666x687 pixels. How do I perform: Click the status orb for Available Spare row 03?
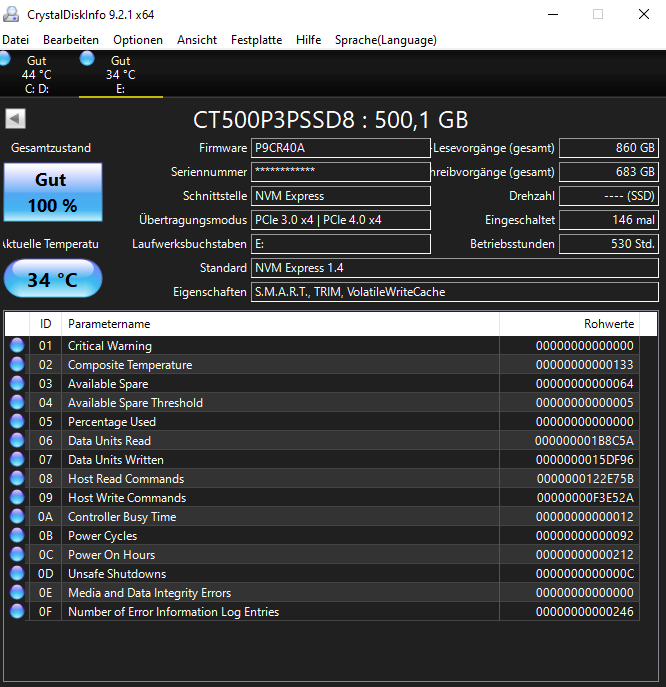(x=17, y=383)
